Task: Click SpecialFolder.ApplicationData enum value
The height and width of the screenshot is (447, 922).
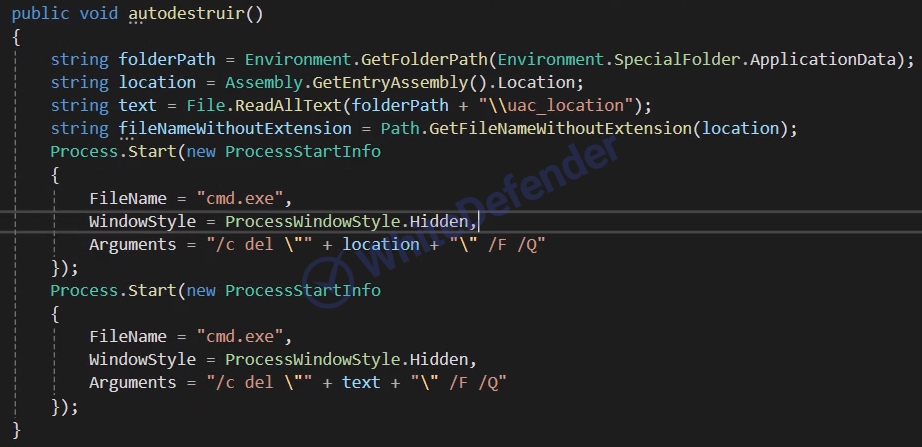Action: [x=758, y=59]
